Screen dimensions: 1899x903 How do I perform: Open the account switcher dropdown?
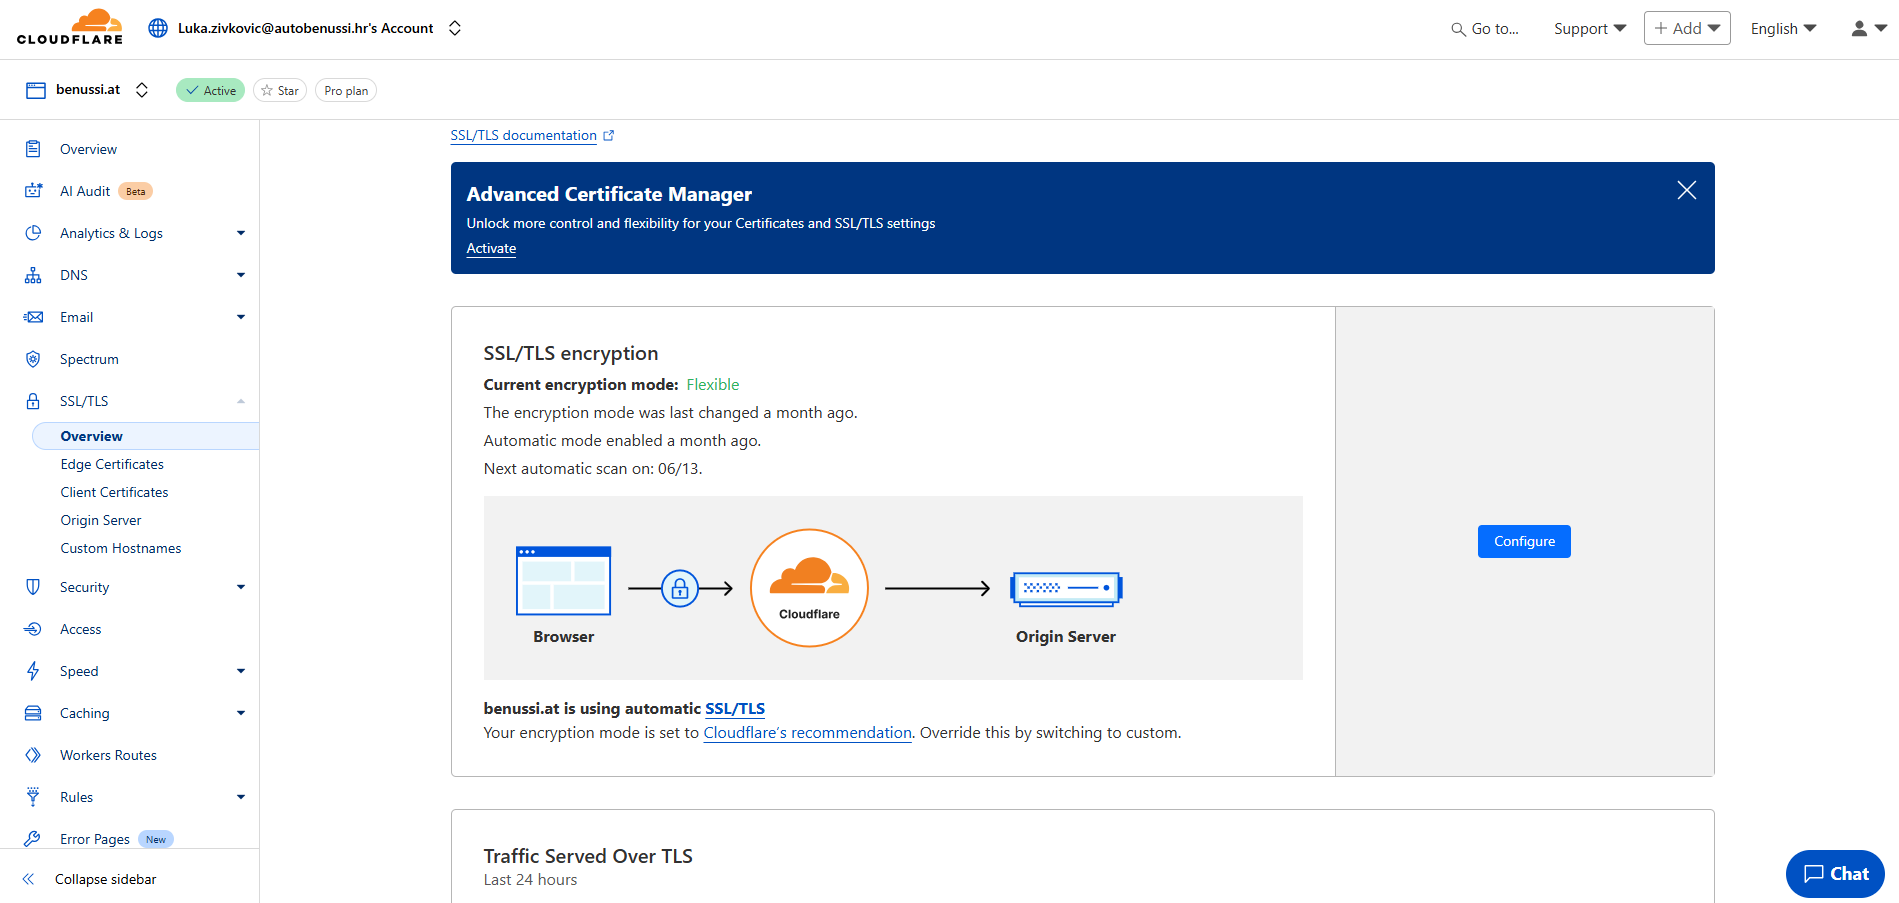(455, 28)
